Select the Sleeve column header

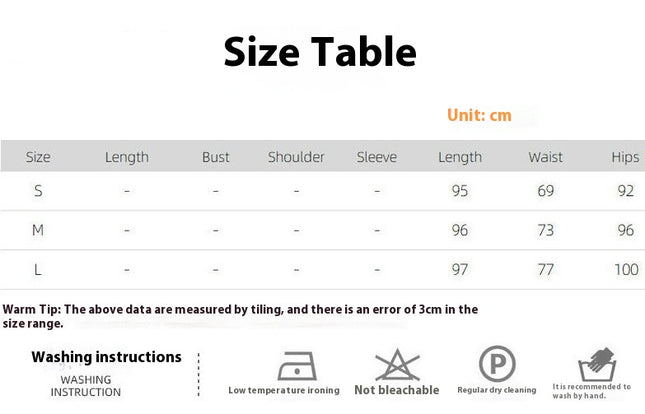click(x=377, y=157)
